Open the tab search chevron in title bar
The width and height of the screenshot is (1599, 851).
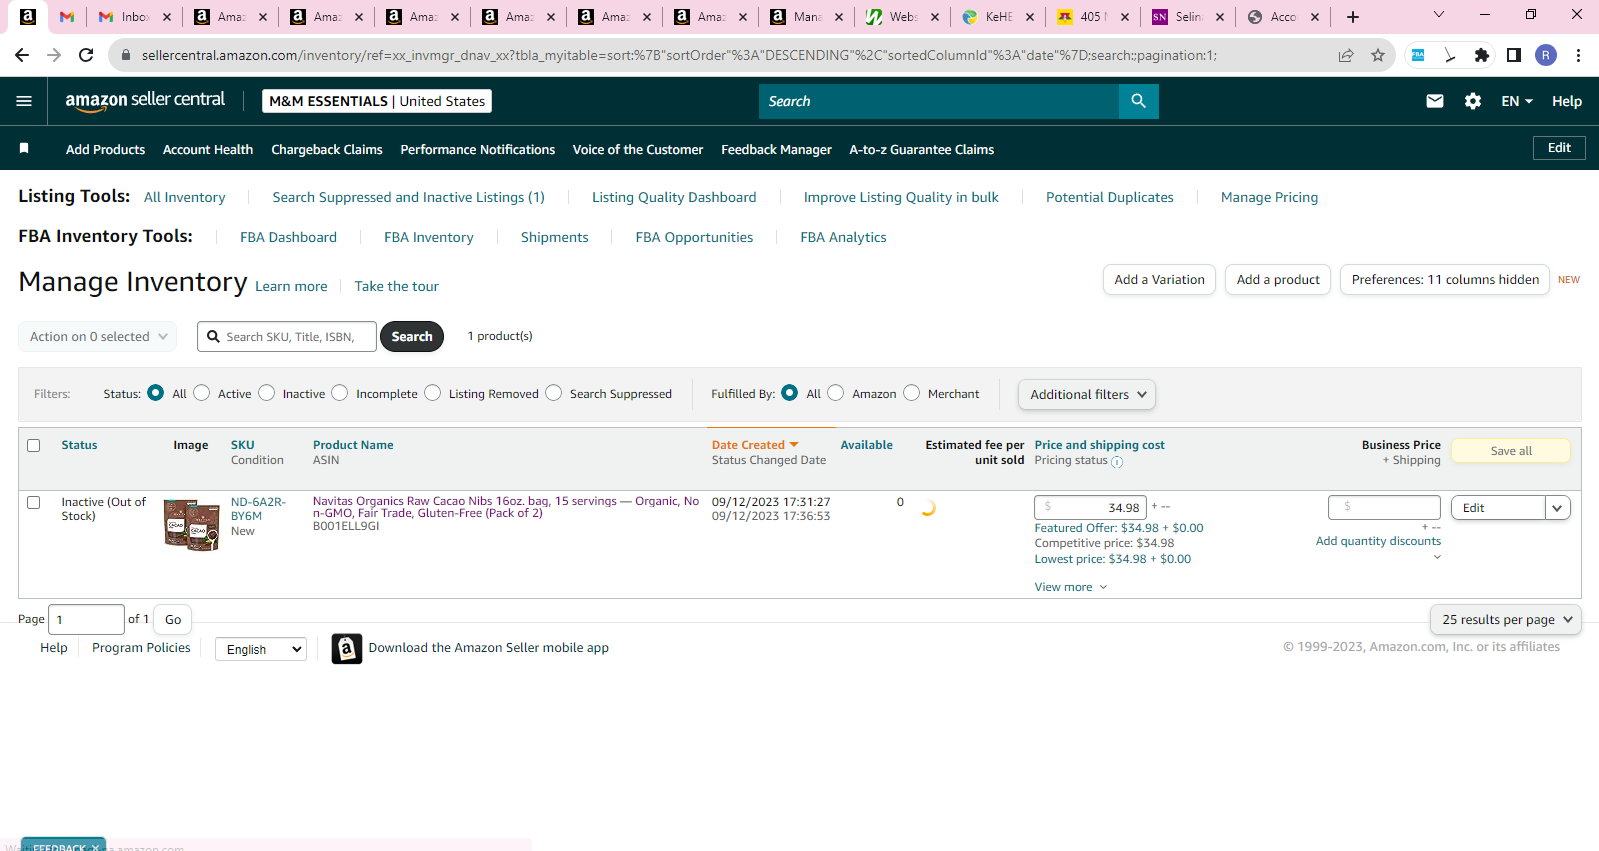1438,15
